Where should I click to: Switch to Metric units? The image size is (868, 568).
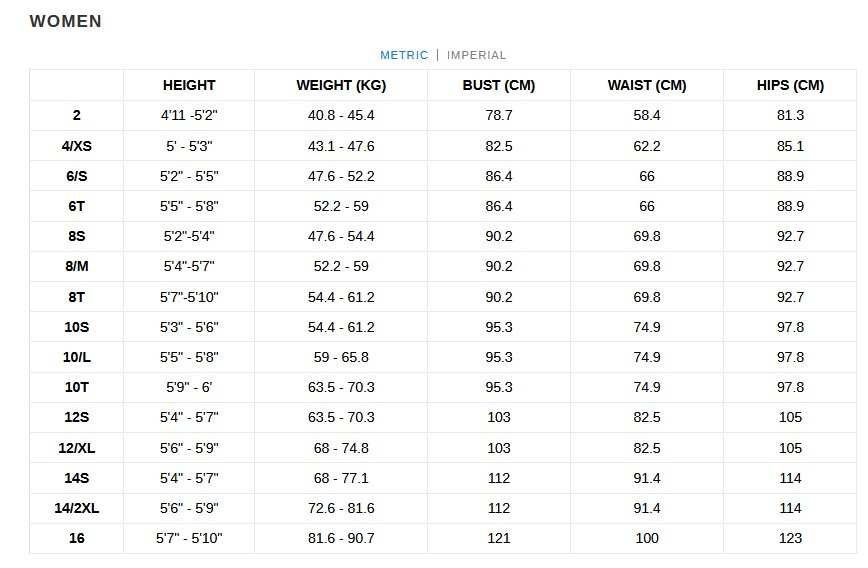pos(404,55)
